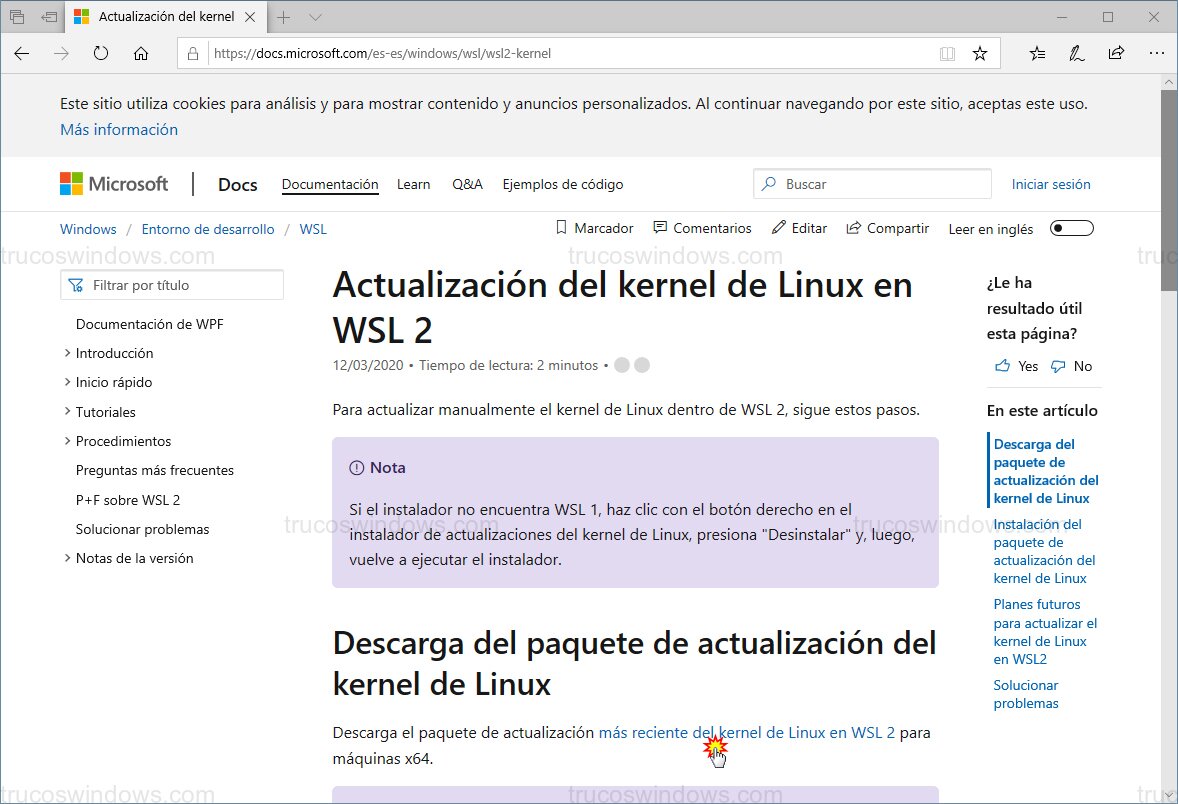Toggle the Leer en inglés switch
Viewport: 1178px width, 804px height.
[1071, 228]
